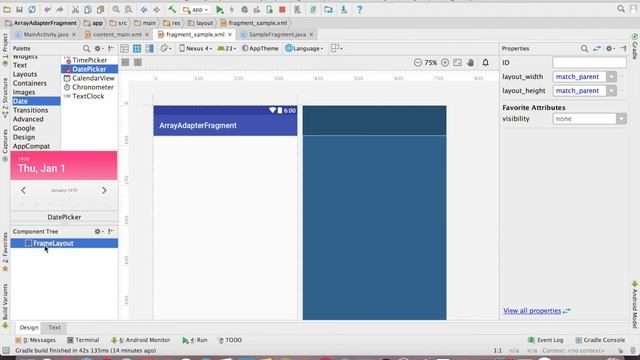
Task: Toggle the Design plus Blueprint view button
Action: [150, 49]
